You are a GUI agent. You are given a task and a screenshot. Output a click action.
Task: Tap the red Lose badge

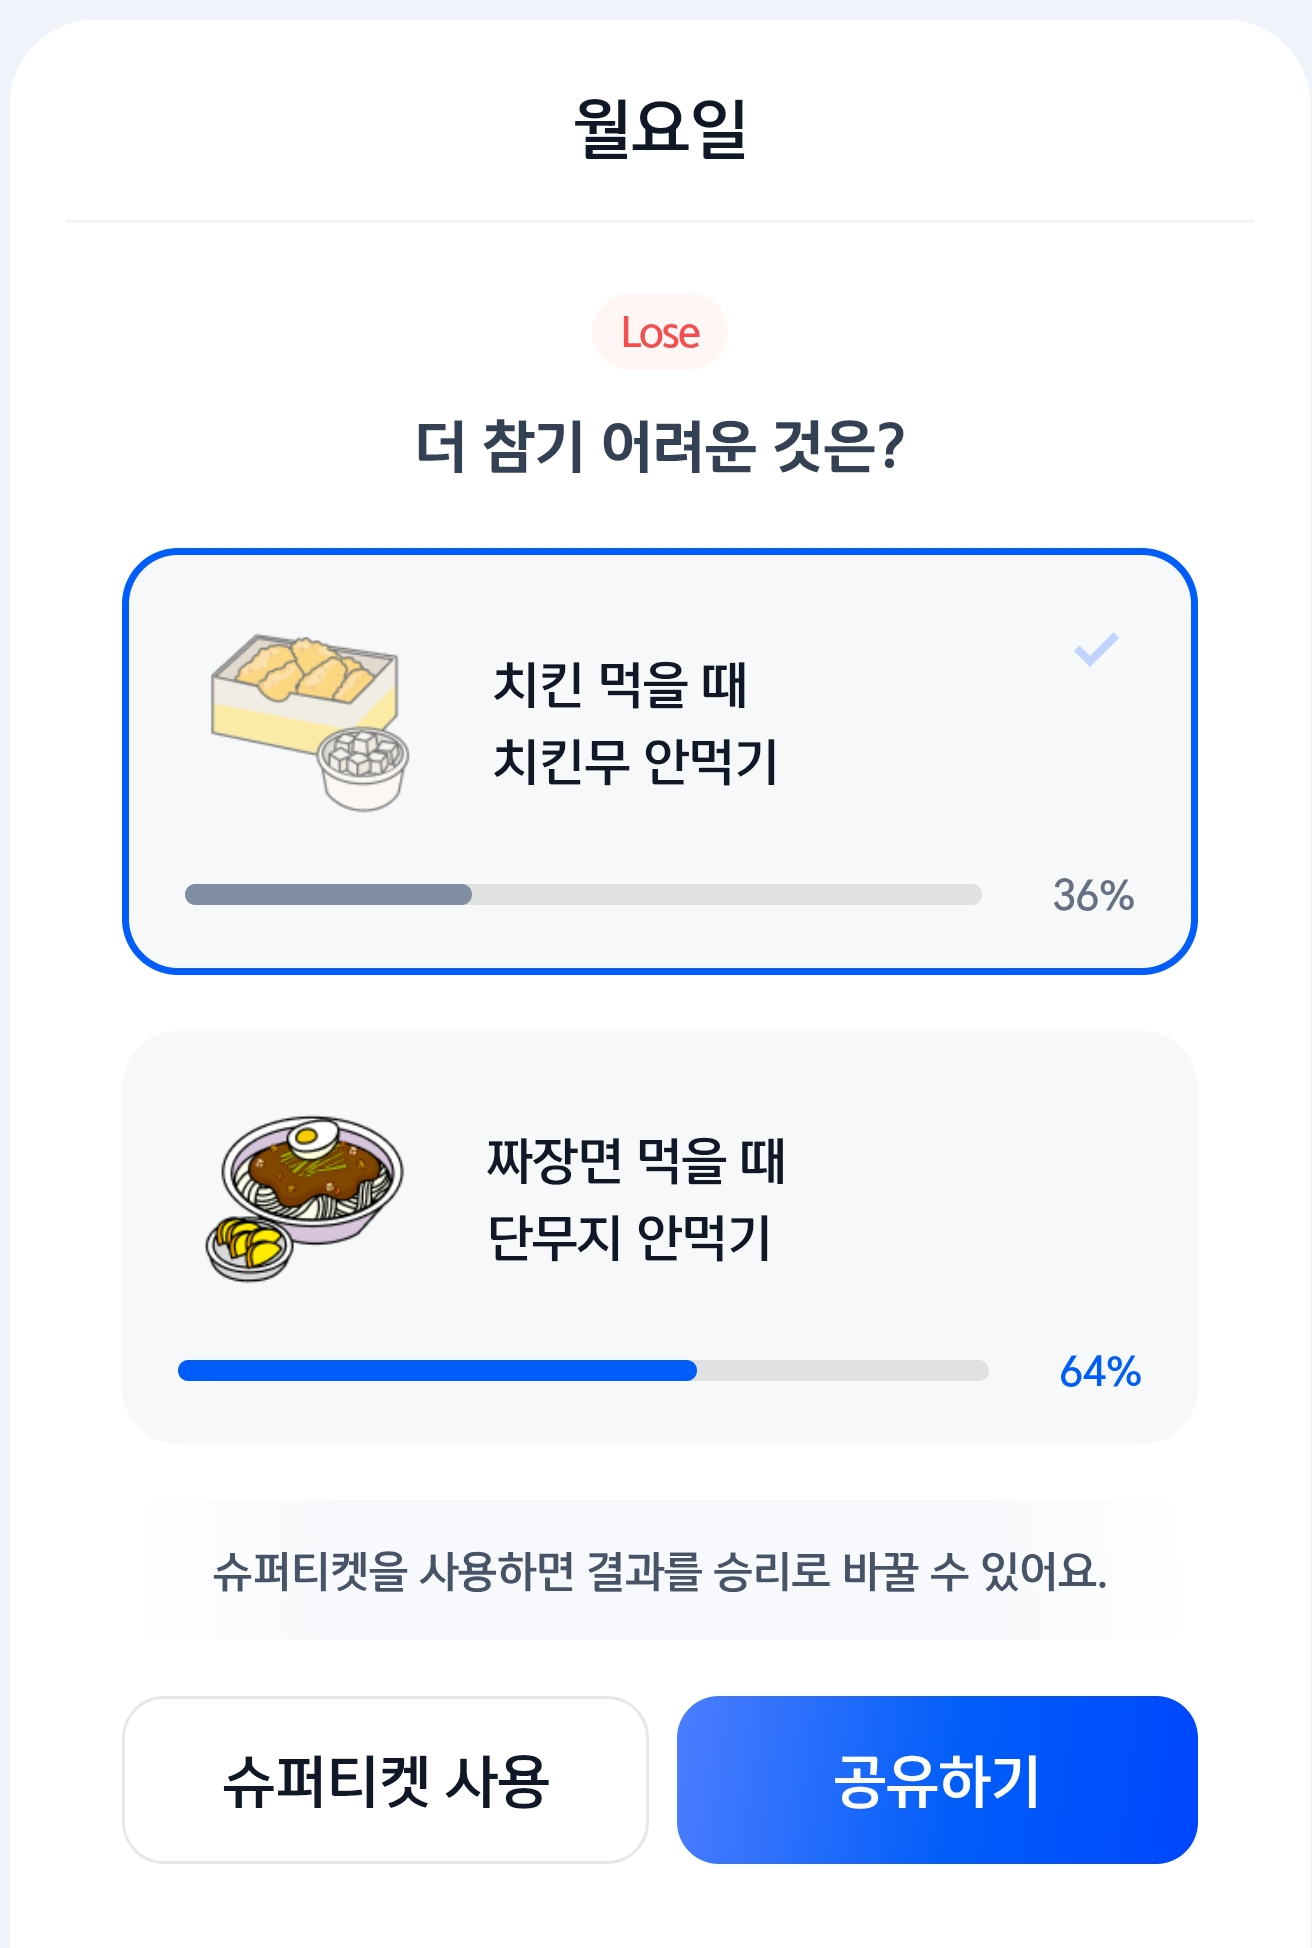tap(660, 332)
